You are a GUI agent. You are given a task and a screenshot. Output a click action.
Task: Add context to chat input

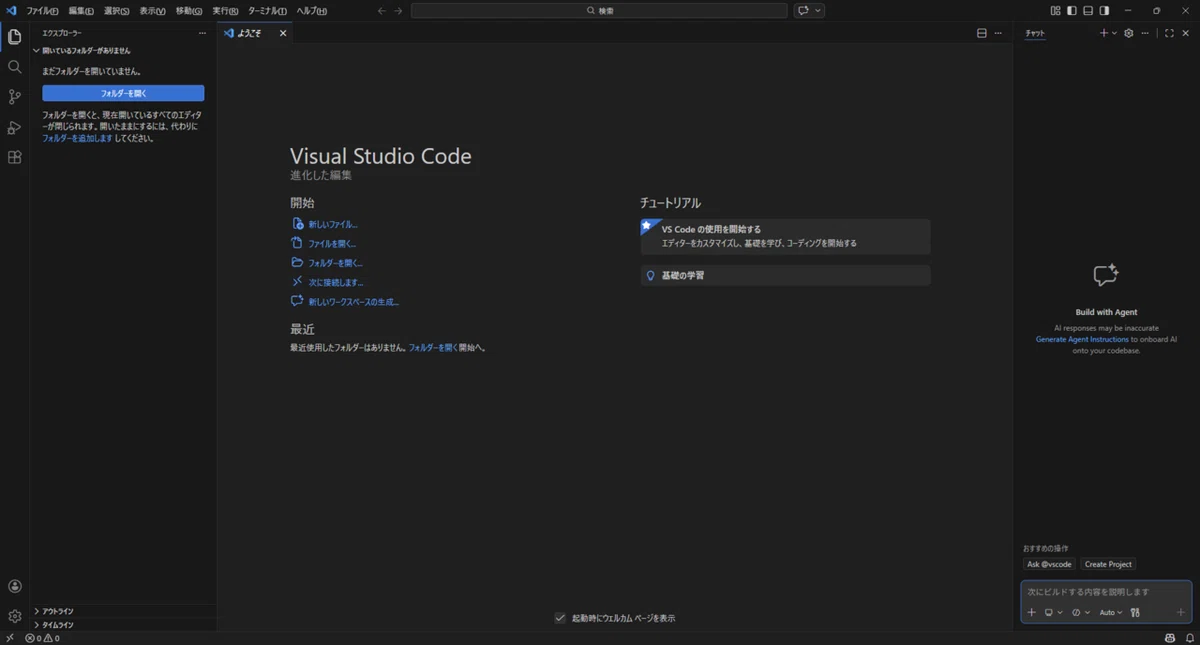1032,612
